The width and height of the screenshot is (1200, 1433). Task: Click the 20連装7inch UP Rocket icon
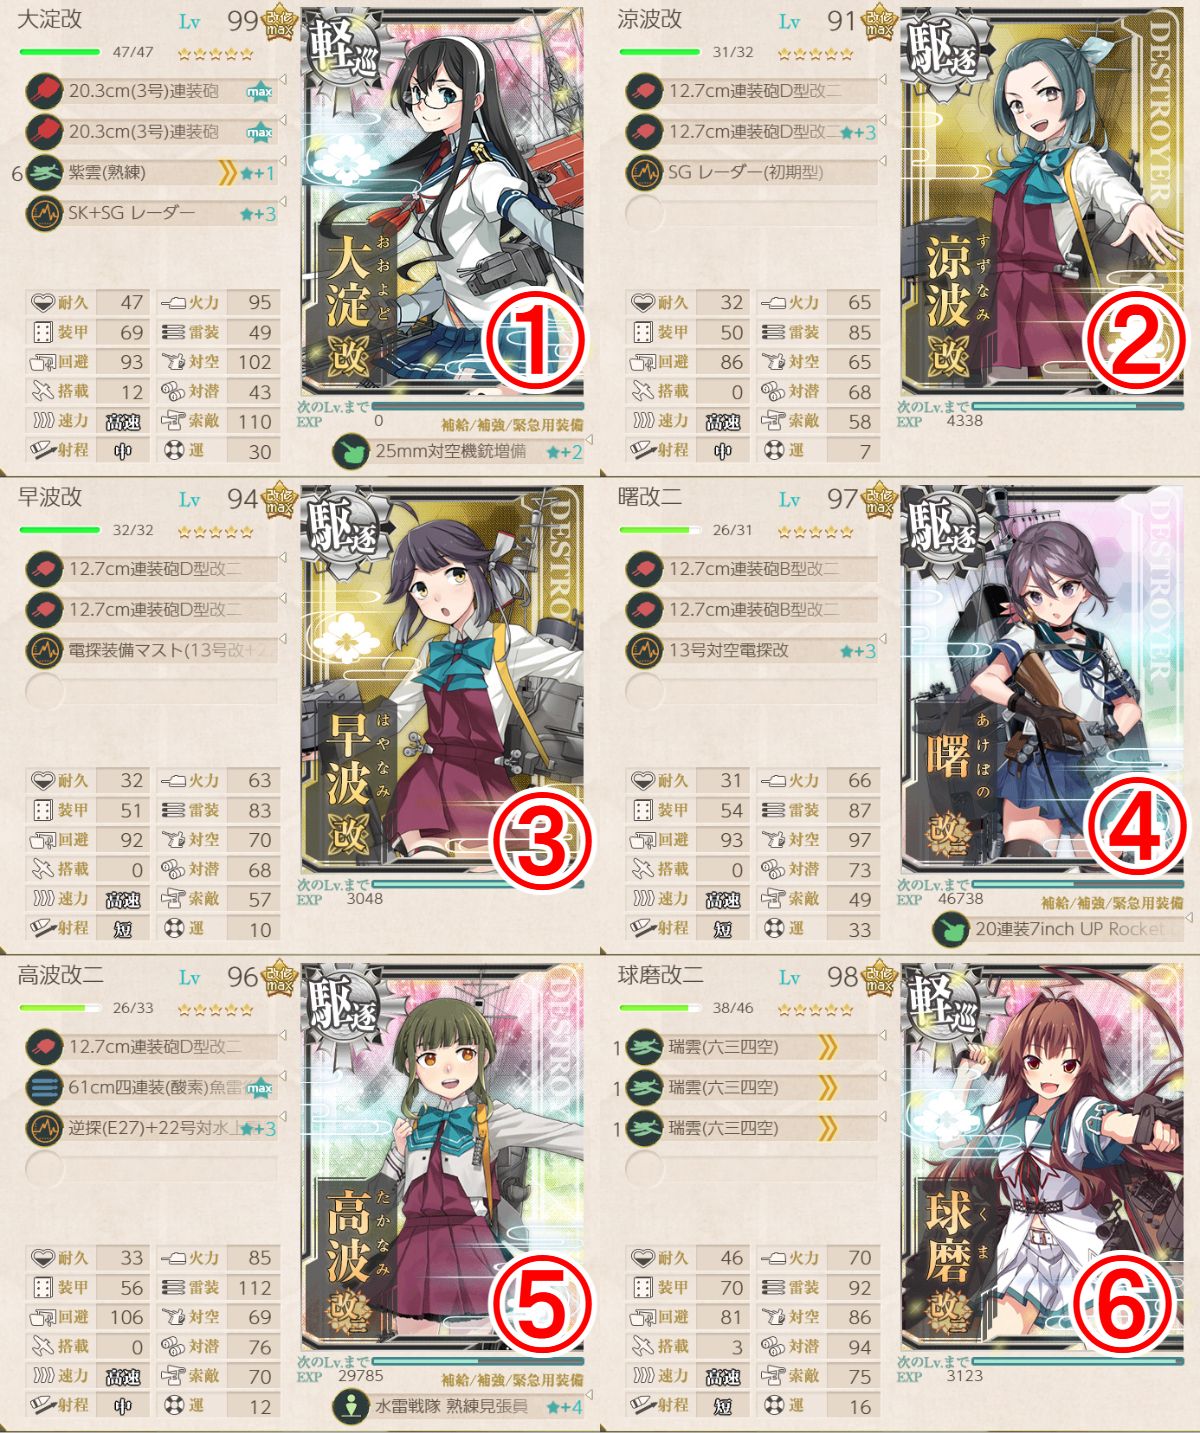951,929
